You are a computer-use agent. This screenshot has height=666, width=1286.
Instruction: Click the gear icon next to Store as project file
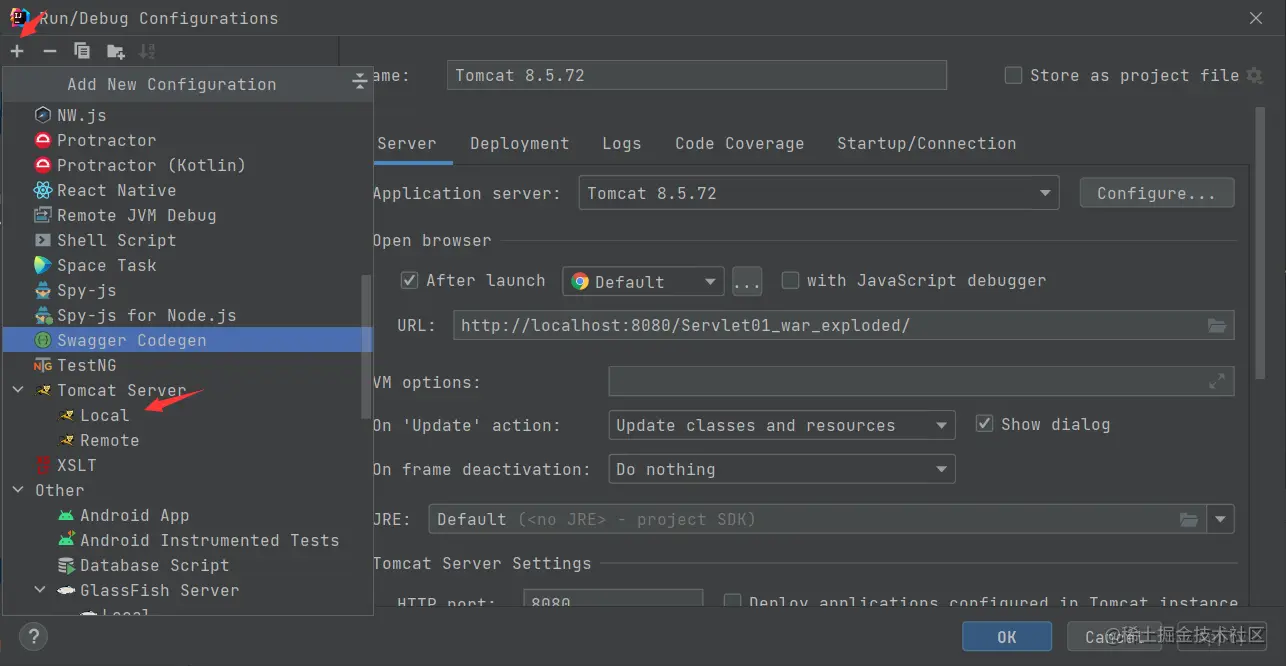coord(1254,76)
